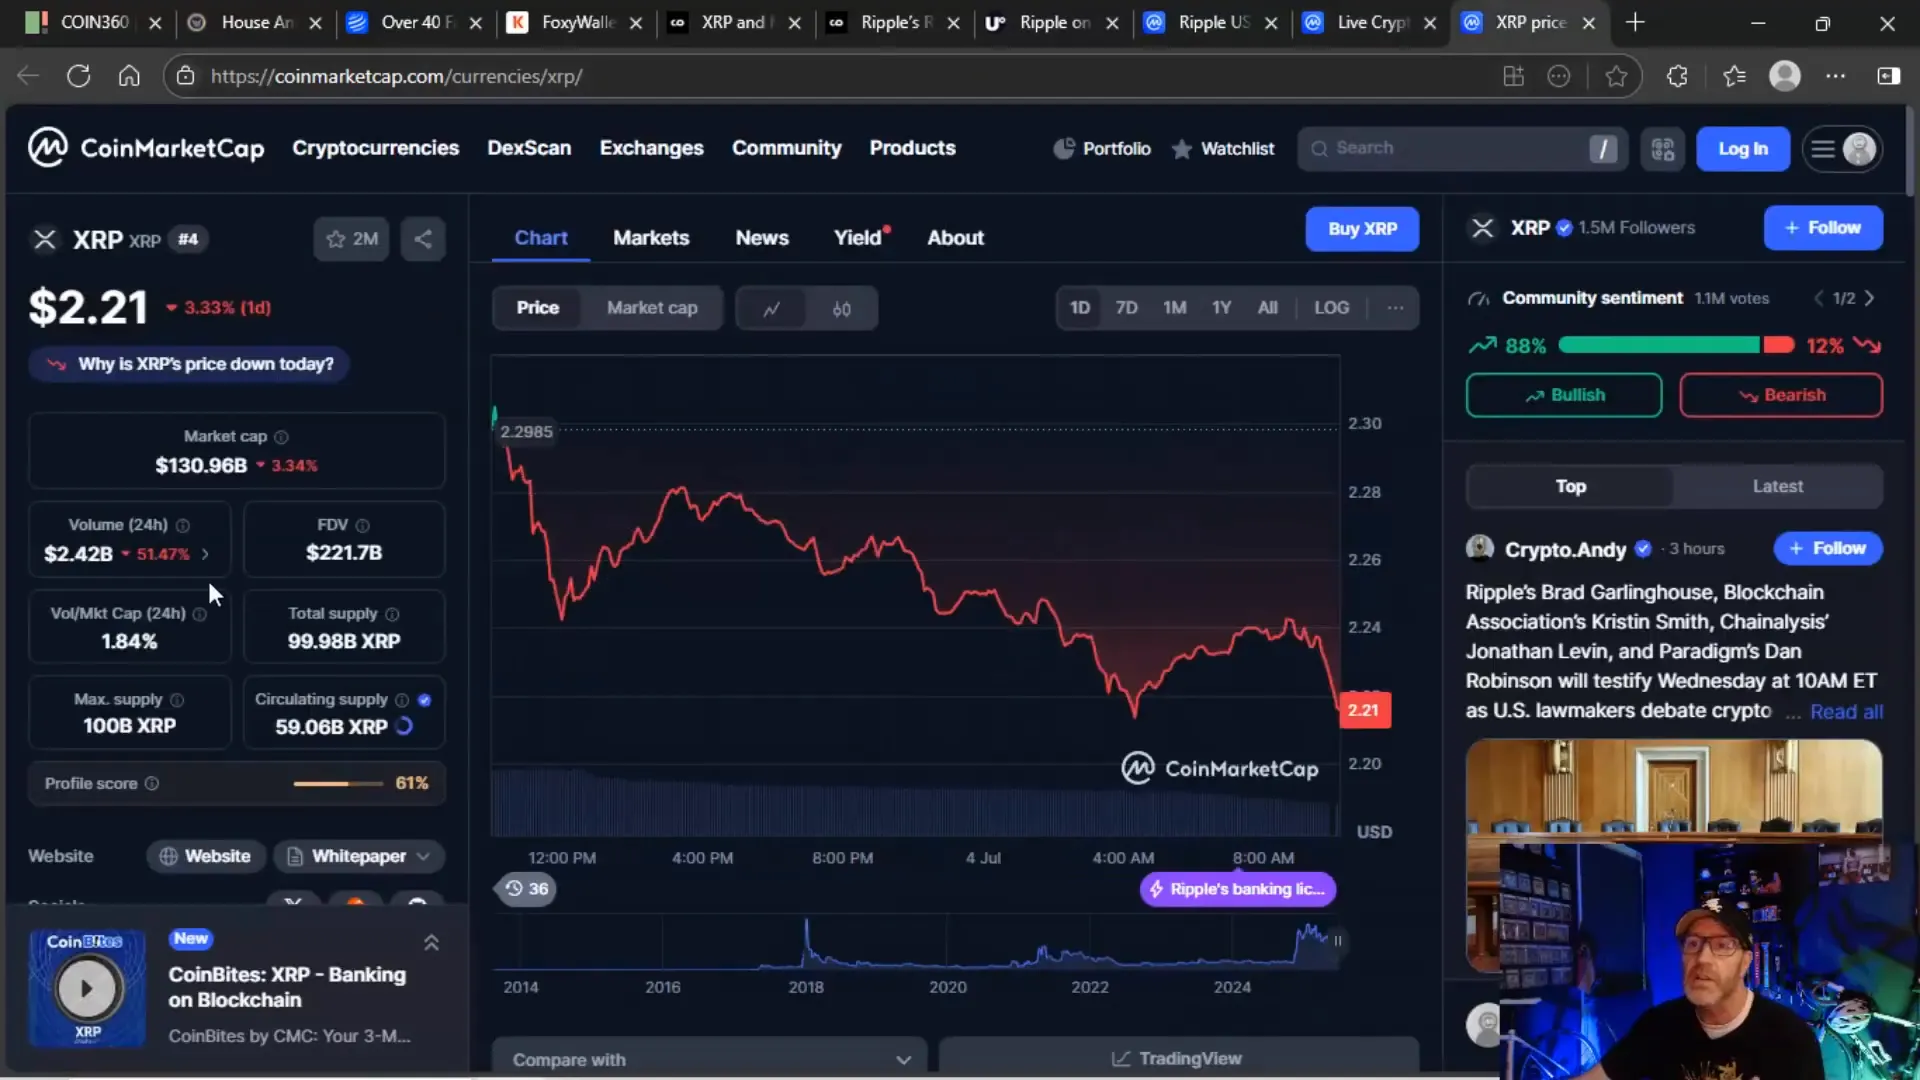Select 1Y time range
The image size is (1920, 1080).
pos(1221,308)
